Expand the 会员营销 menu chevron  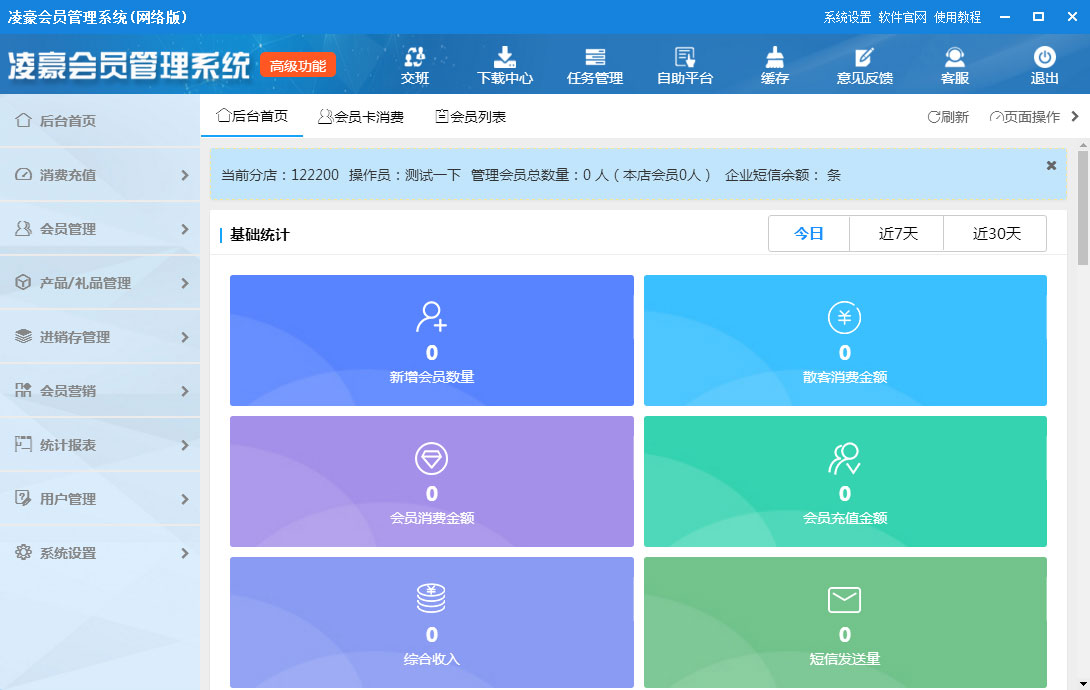point(185,391)
